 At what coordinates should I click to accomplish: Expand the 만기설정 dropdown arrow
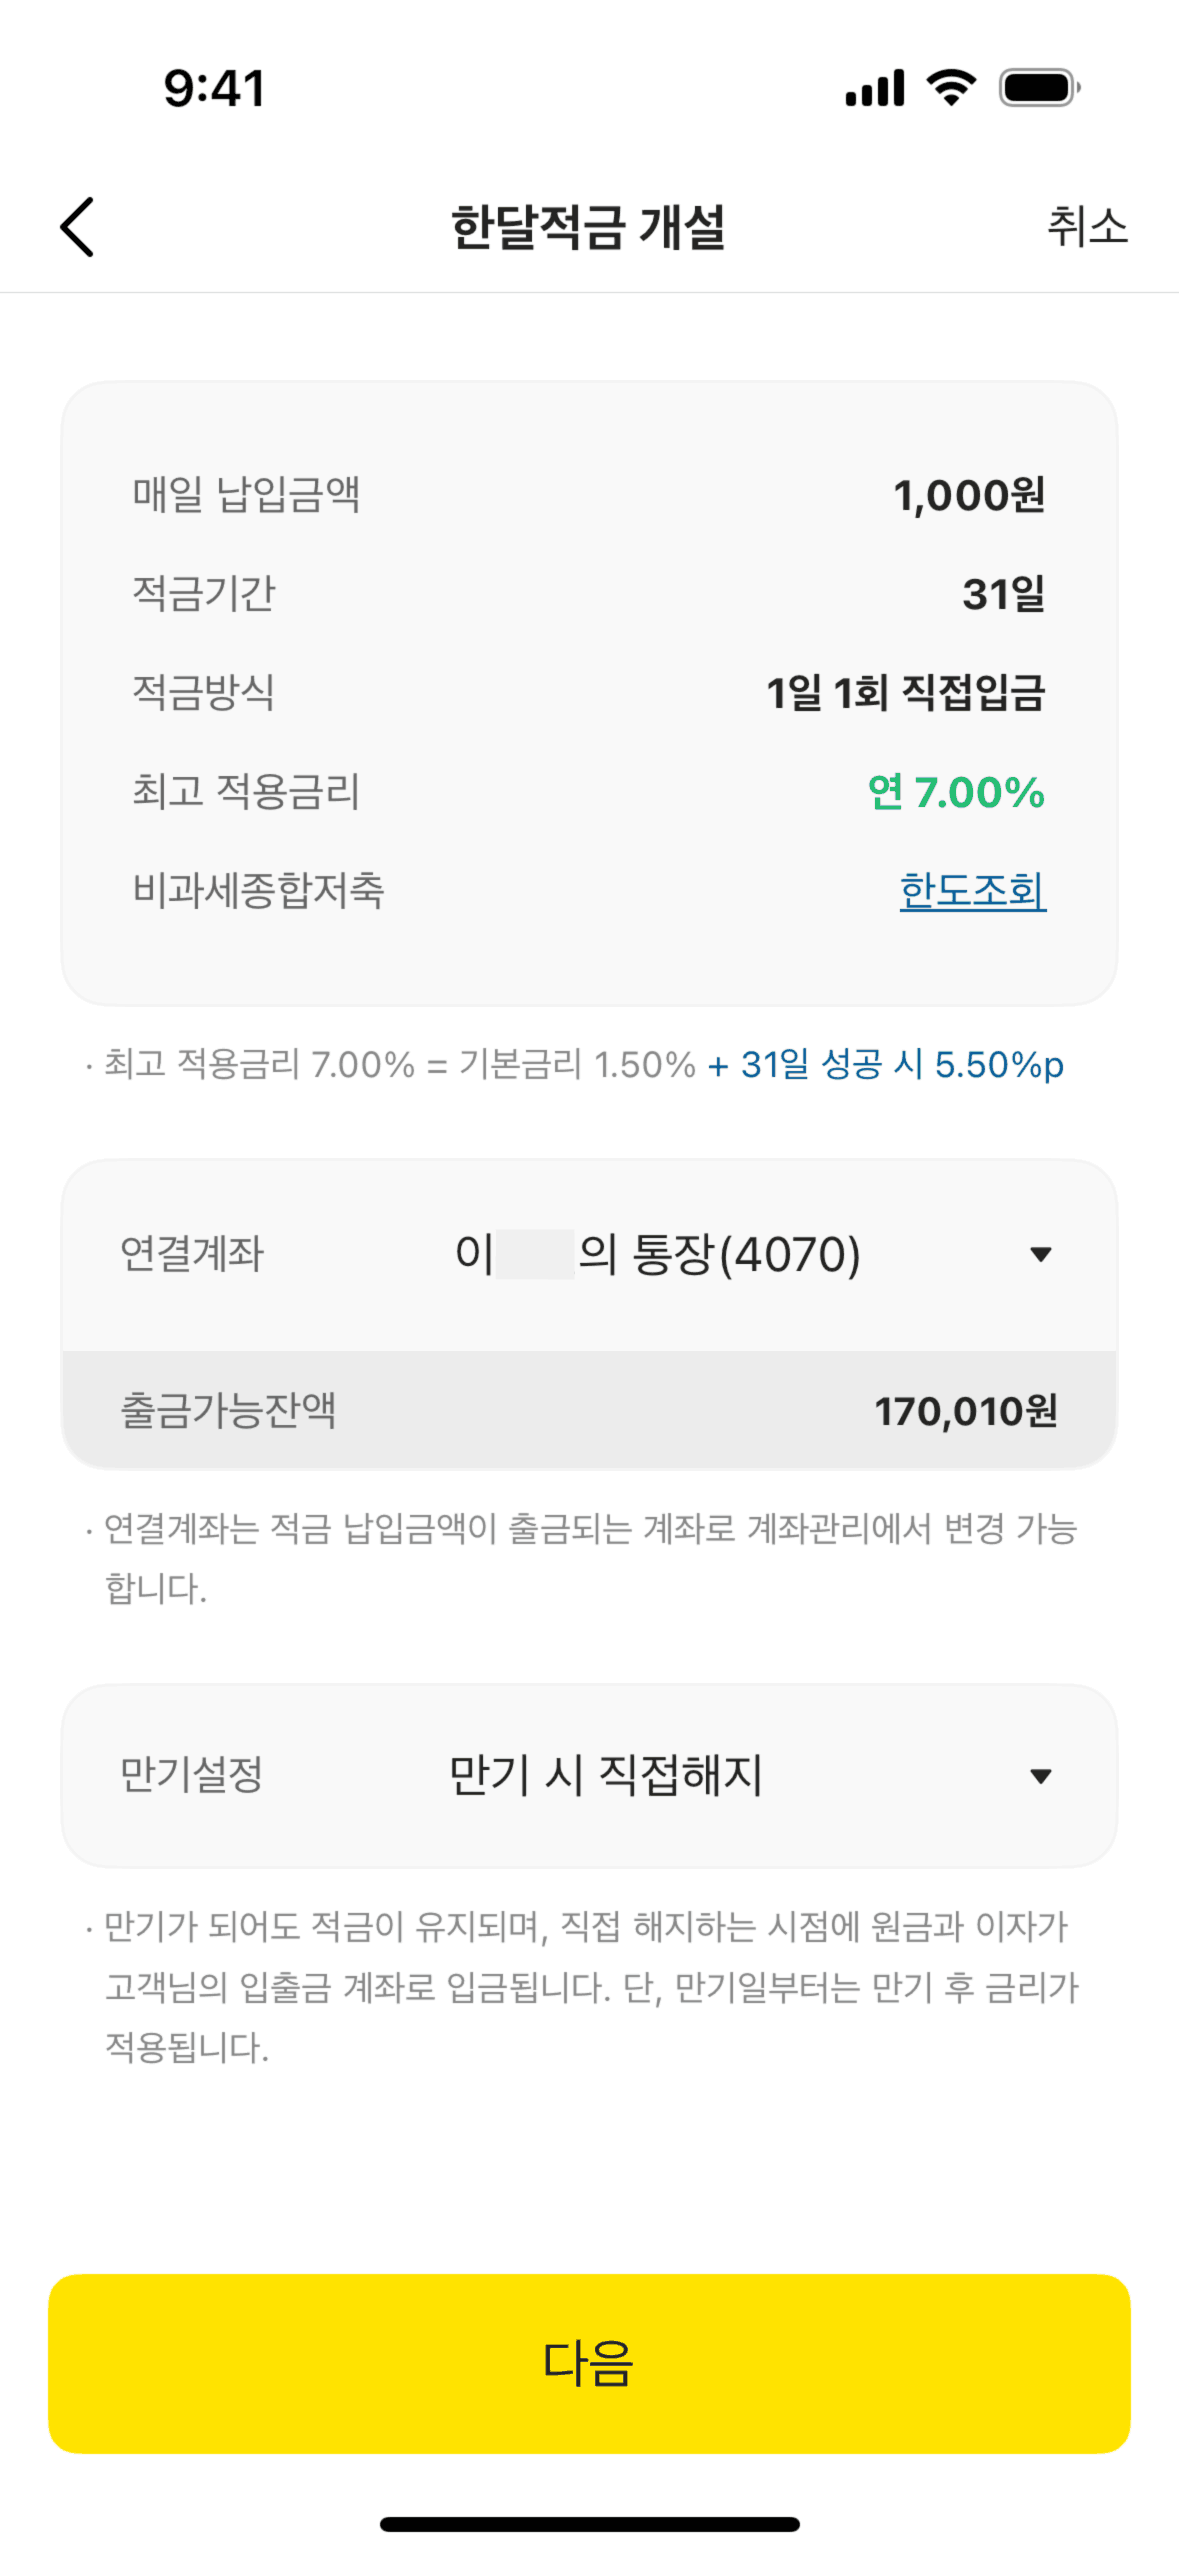point(1040,1776)
